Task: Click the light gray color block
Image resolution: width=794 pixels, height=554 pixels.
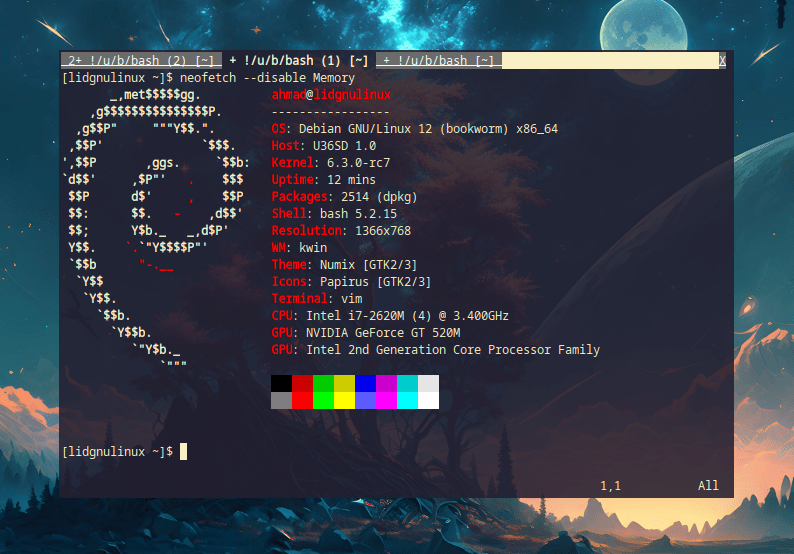Action: click(428, 383)
